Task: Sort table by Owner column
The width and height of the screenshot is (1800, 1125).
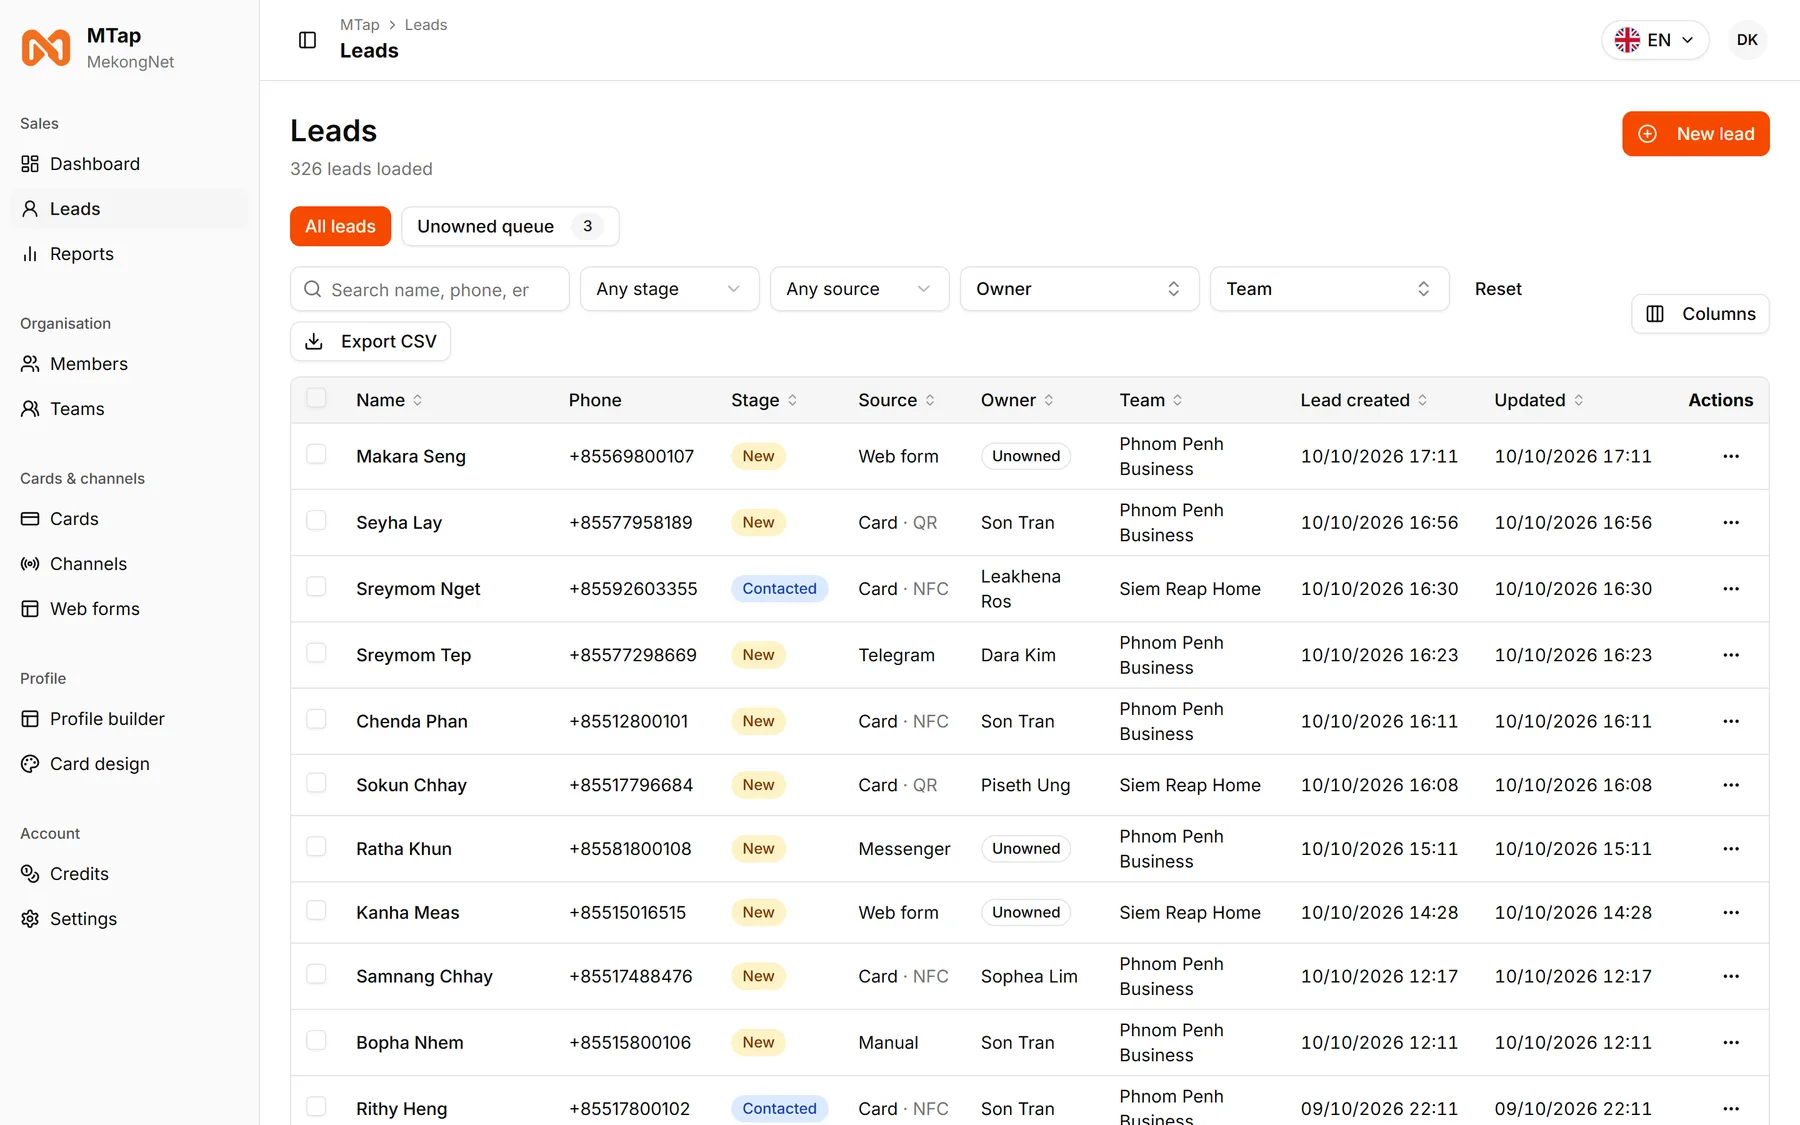Action: tap(1017, 400)
